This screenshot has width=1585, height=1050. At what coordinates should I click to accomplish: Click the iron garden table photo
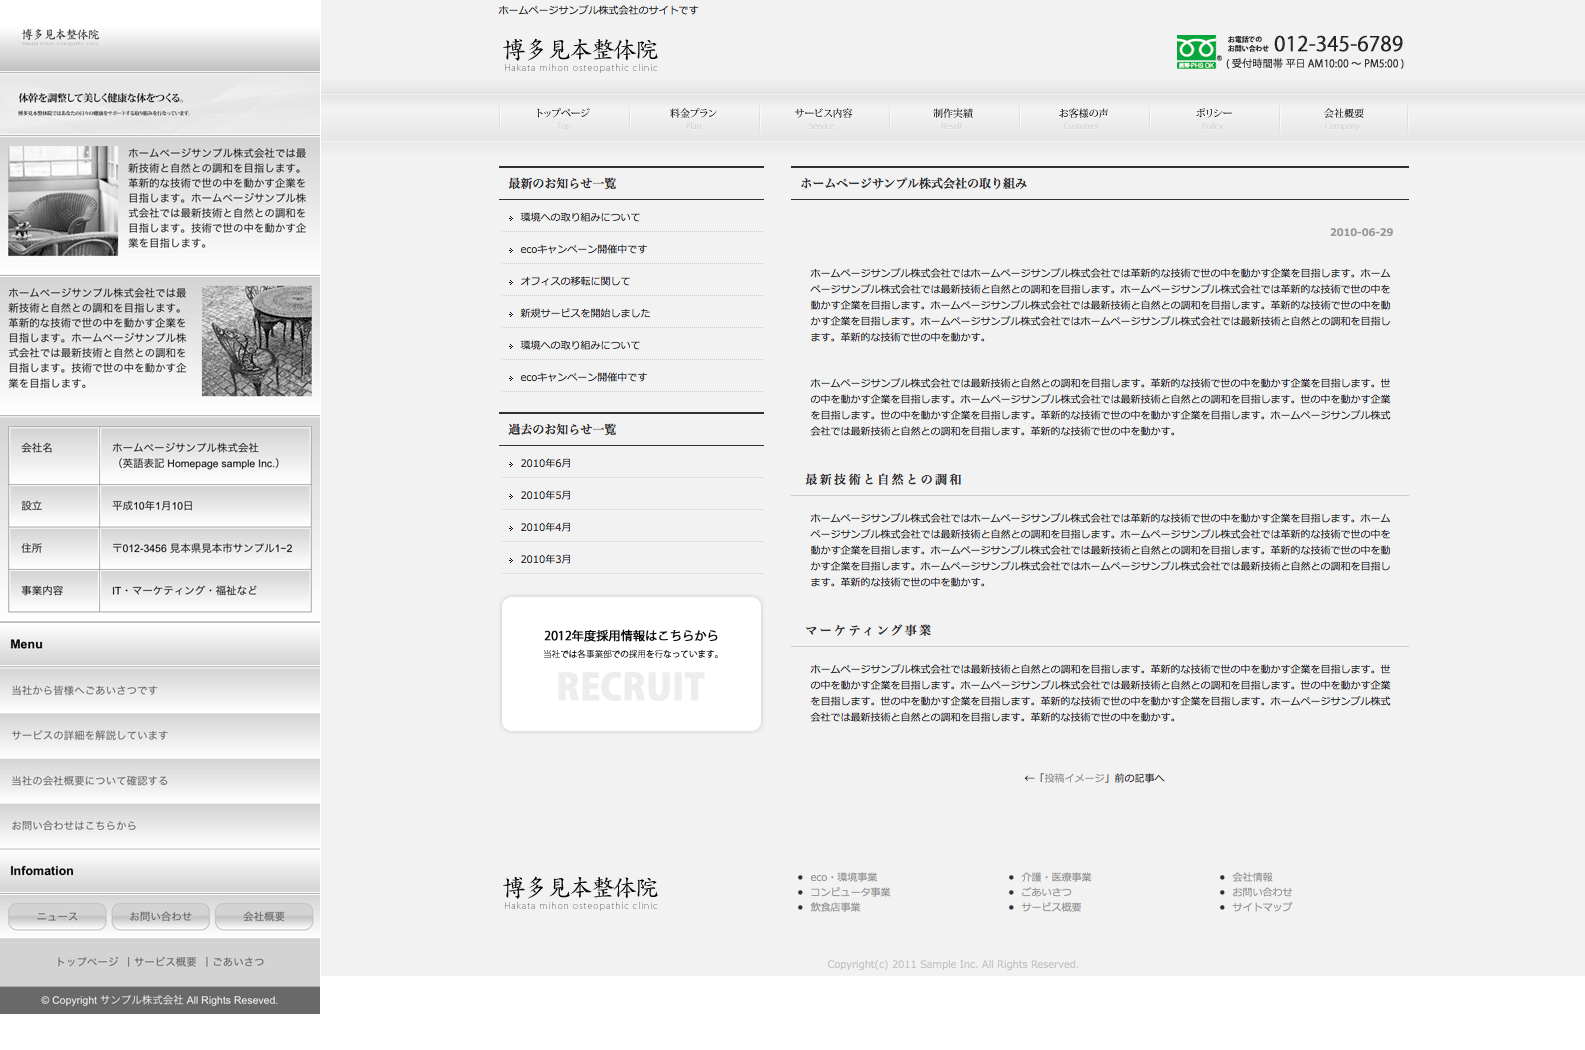[257, 341]
